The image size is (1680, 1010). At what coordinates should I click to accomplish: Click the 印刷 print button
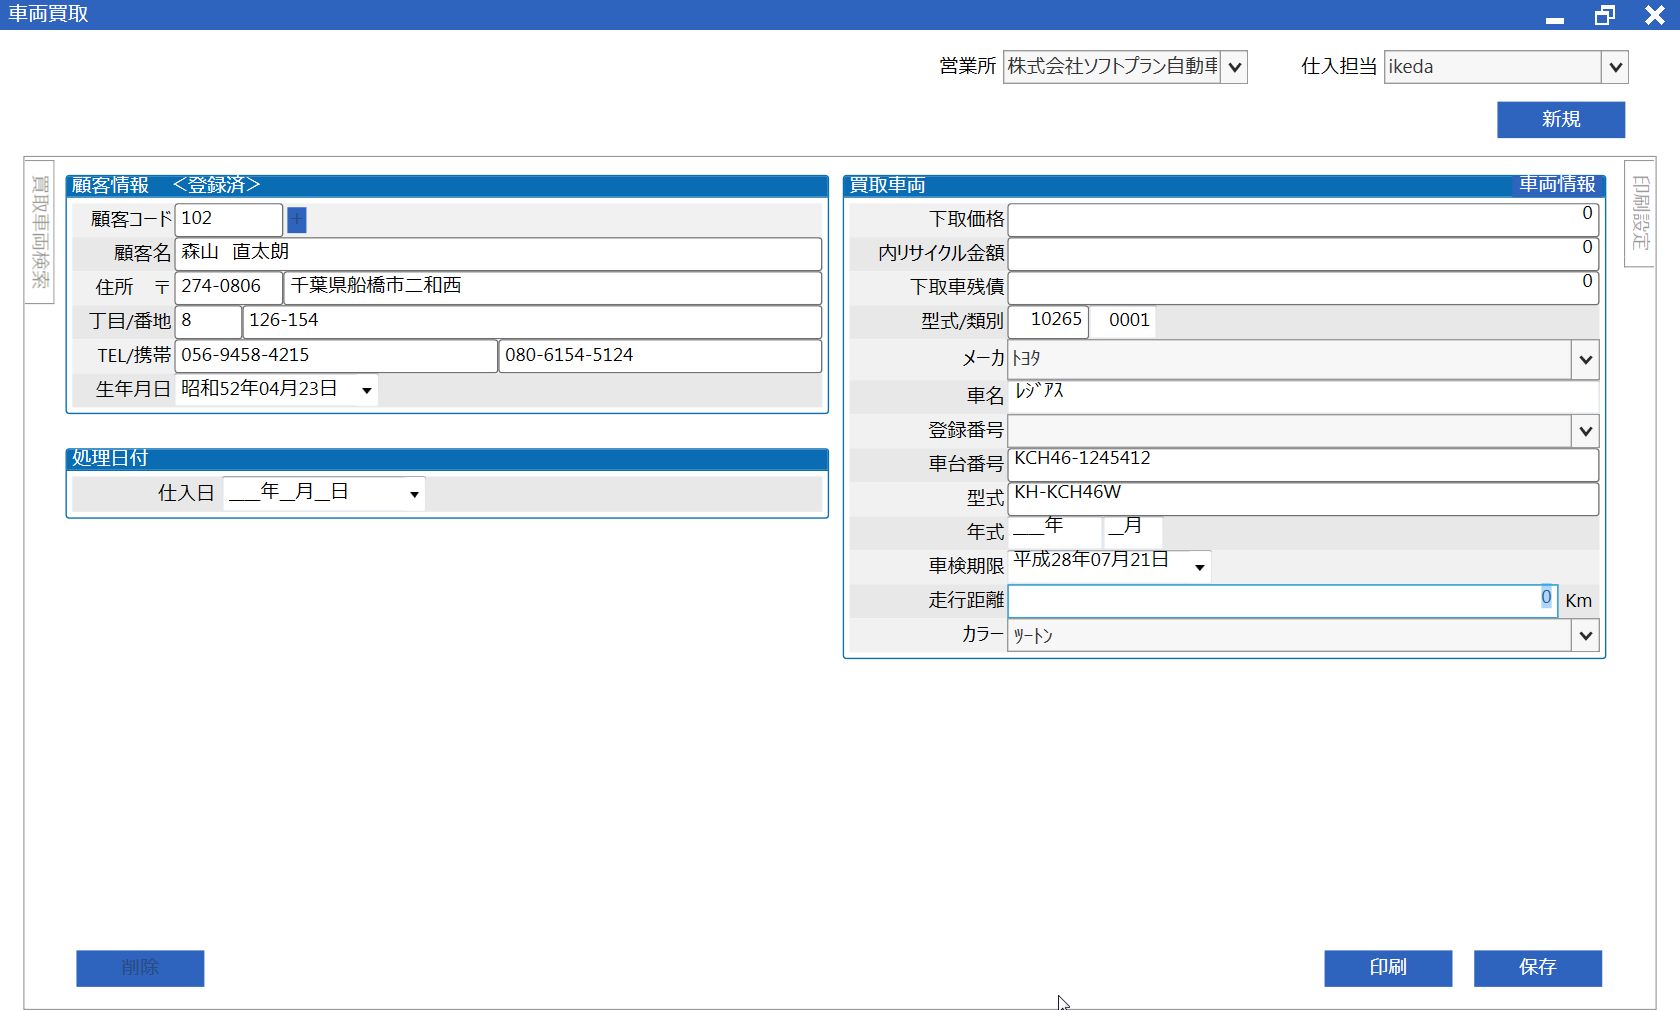pos(1387,967)
